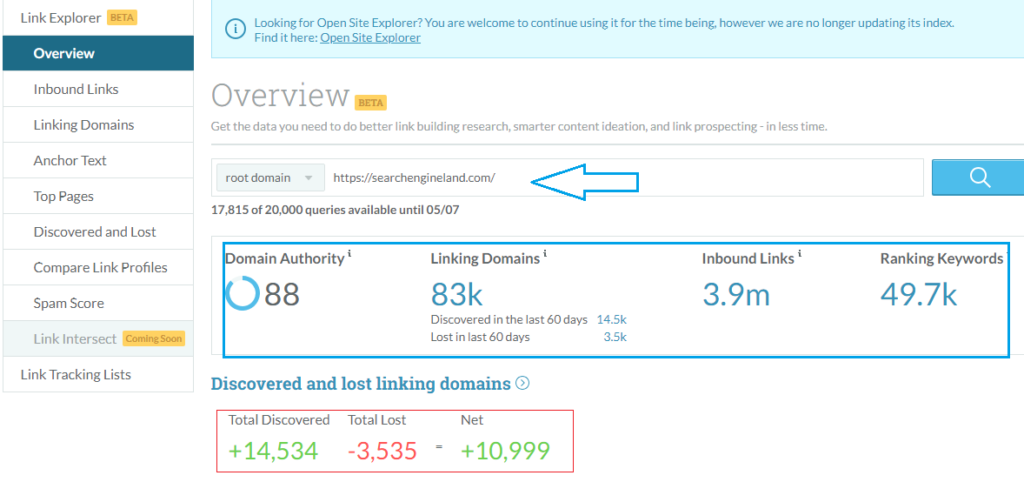Click BETA badge beside Overview heading
The width and height of the screenshot is (1024, 482).
coord(370,103)
